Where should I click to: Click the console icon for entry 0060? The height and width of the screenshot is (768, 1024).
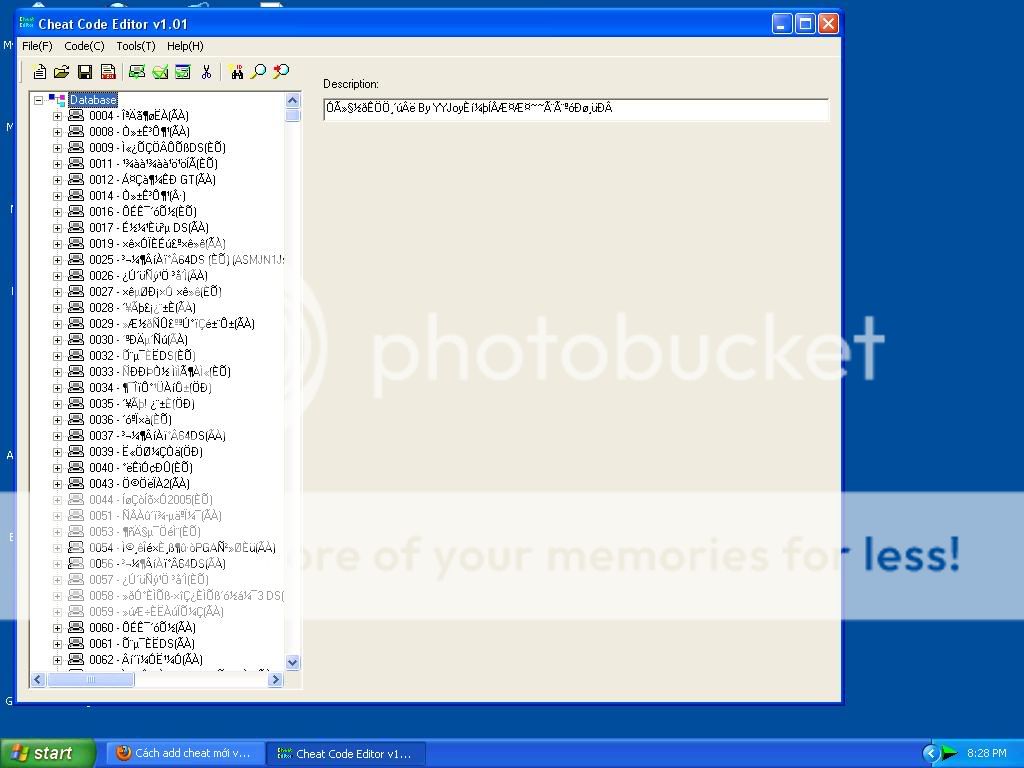click(76, 628)
